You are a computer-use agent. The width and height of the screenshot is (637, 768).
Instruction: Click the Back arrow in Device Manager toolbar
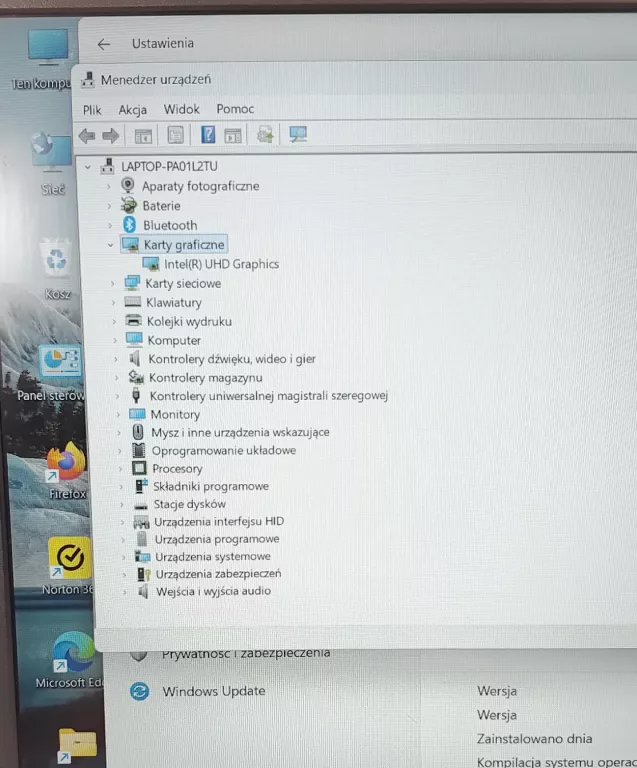tap(87, 135)
